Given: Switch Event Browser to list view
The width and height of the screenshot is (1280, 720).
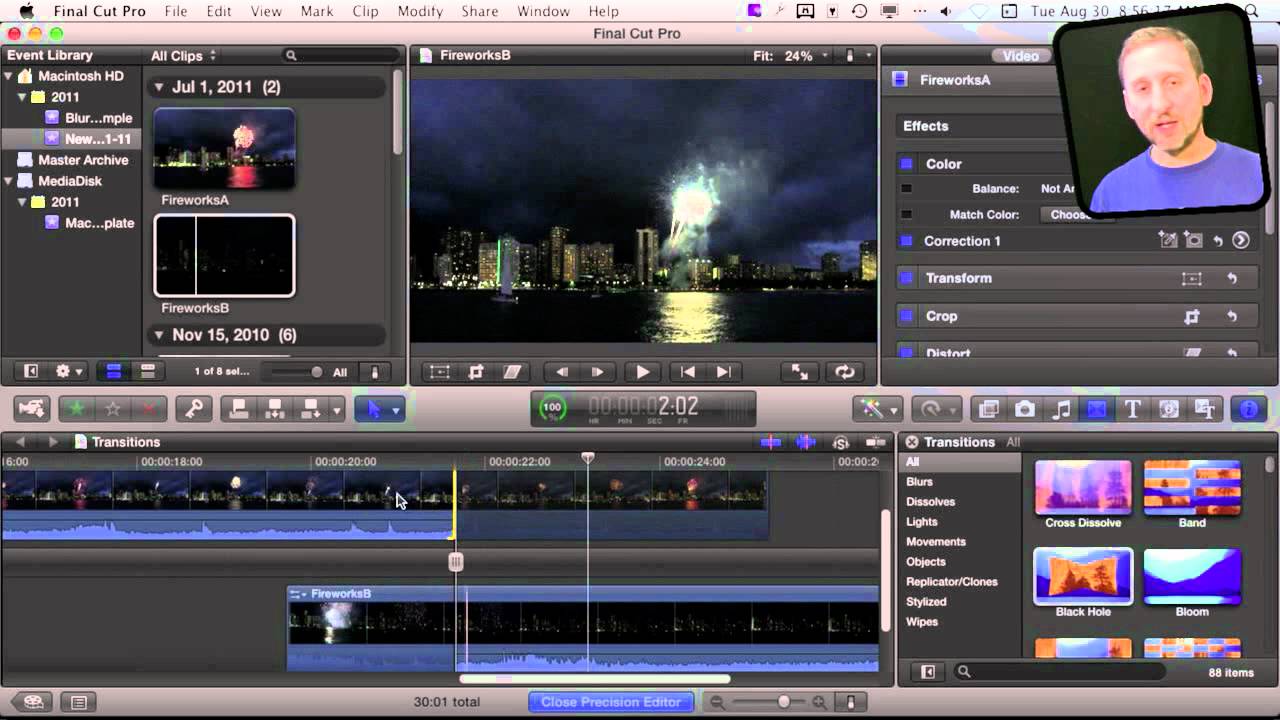Looking at the screenshot, I should [x=148, y=372].
